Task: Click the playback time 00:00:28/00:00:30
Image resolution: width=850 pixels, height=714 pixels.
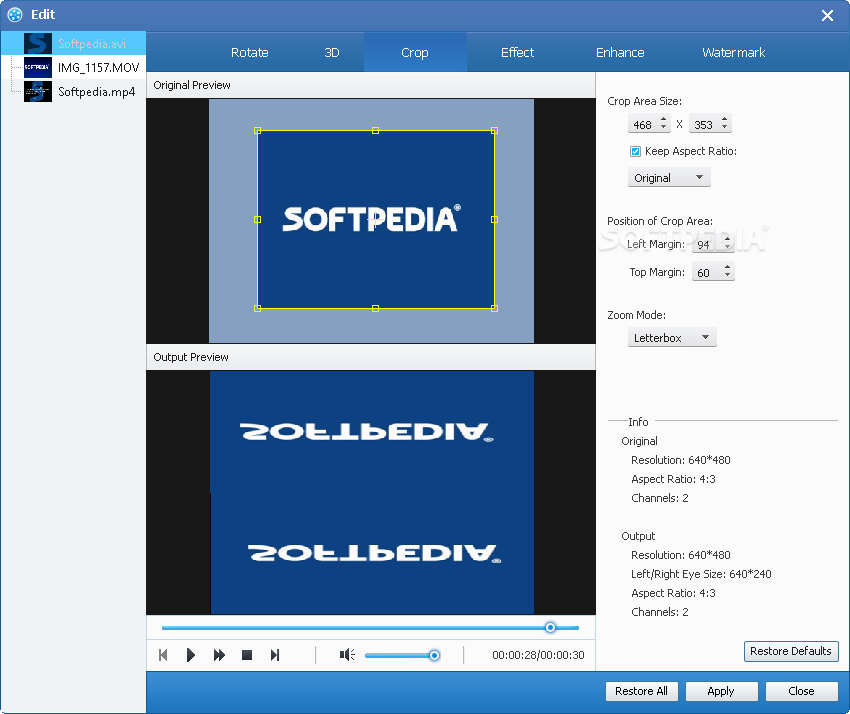Action: pyautogui.click(x=538, y=655)
